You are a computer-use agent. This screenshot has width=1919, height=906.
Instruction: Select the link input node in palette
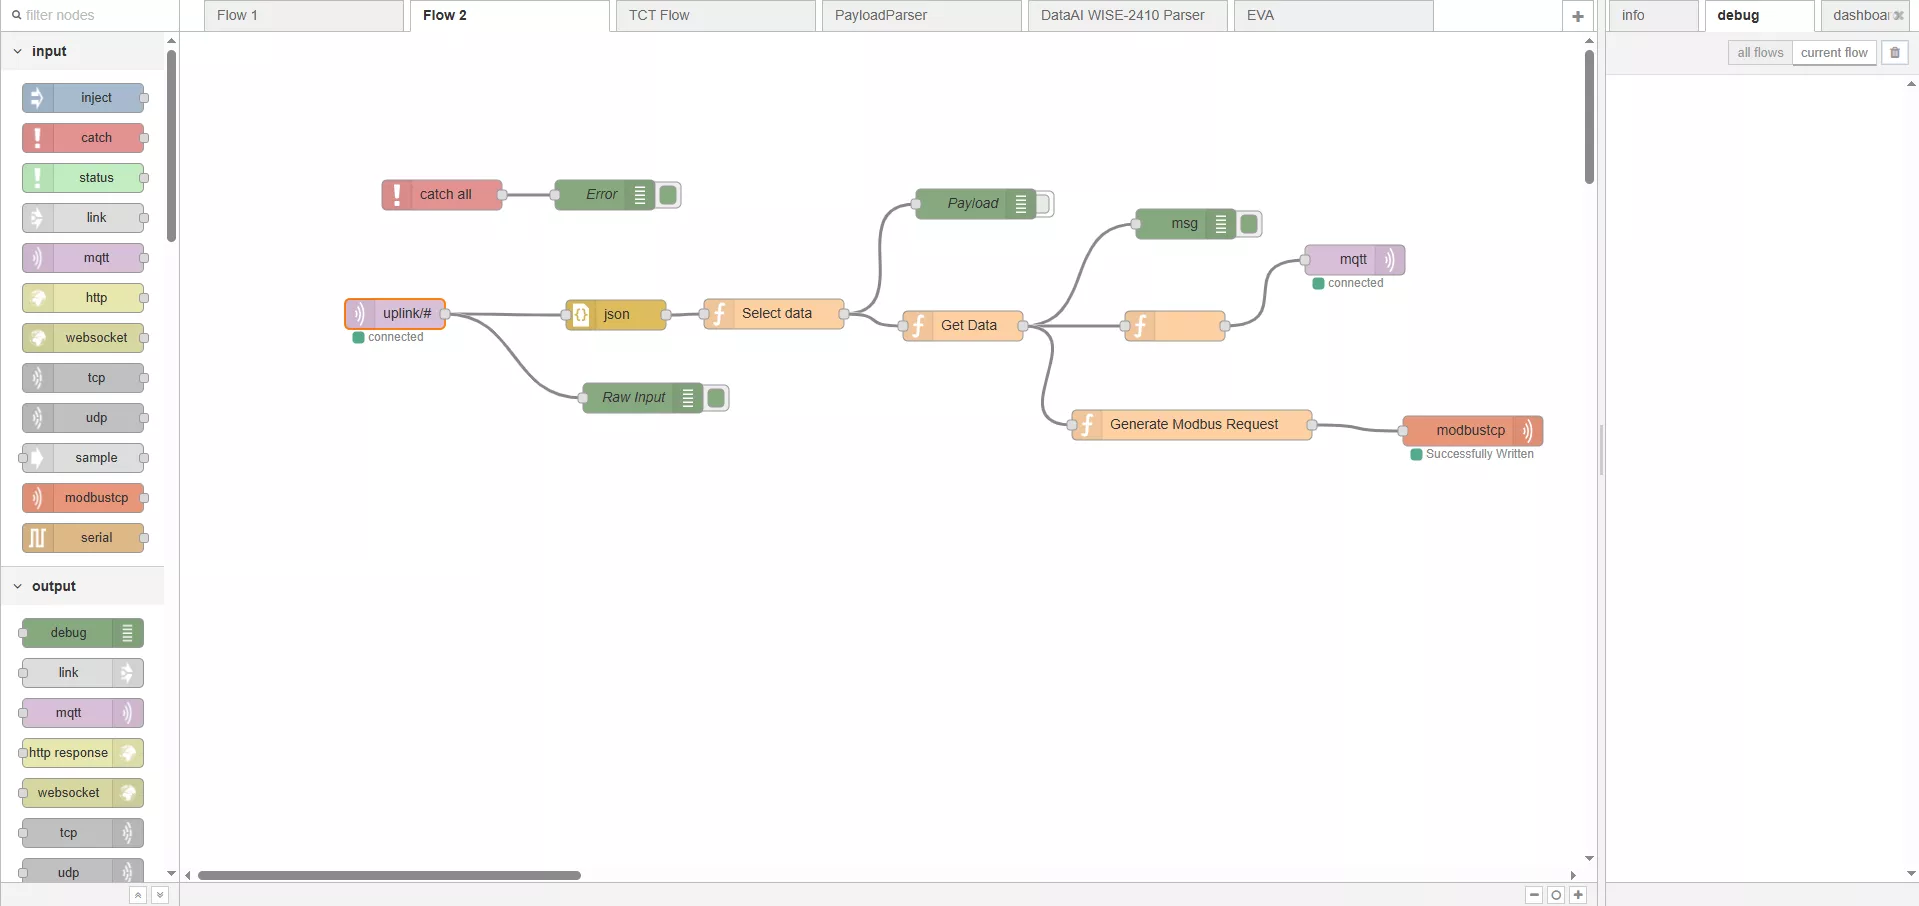(83, 218)
